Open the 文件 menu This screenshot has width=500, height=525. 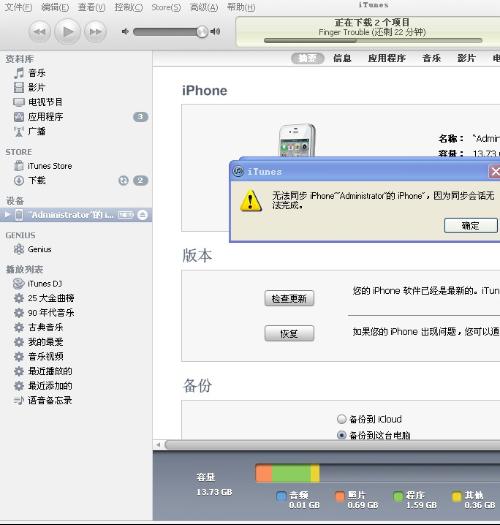[19, 7]
